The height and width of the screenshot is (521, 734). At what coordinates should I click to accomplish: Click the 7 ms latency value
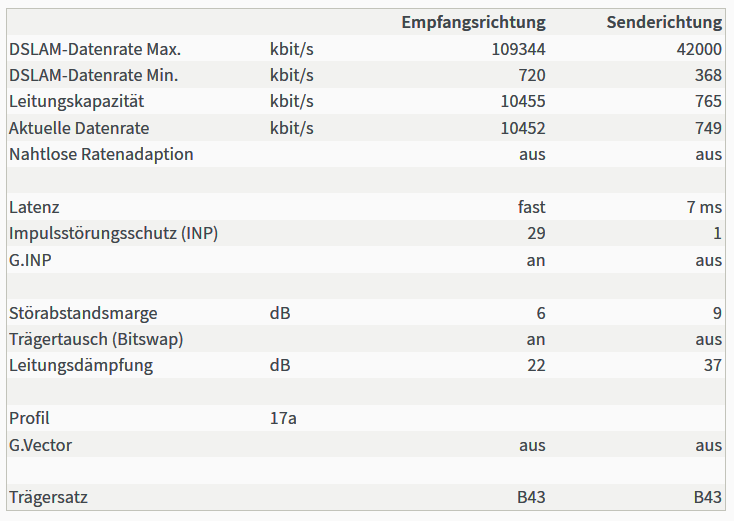(704, 207)
